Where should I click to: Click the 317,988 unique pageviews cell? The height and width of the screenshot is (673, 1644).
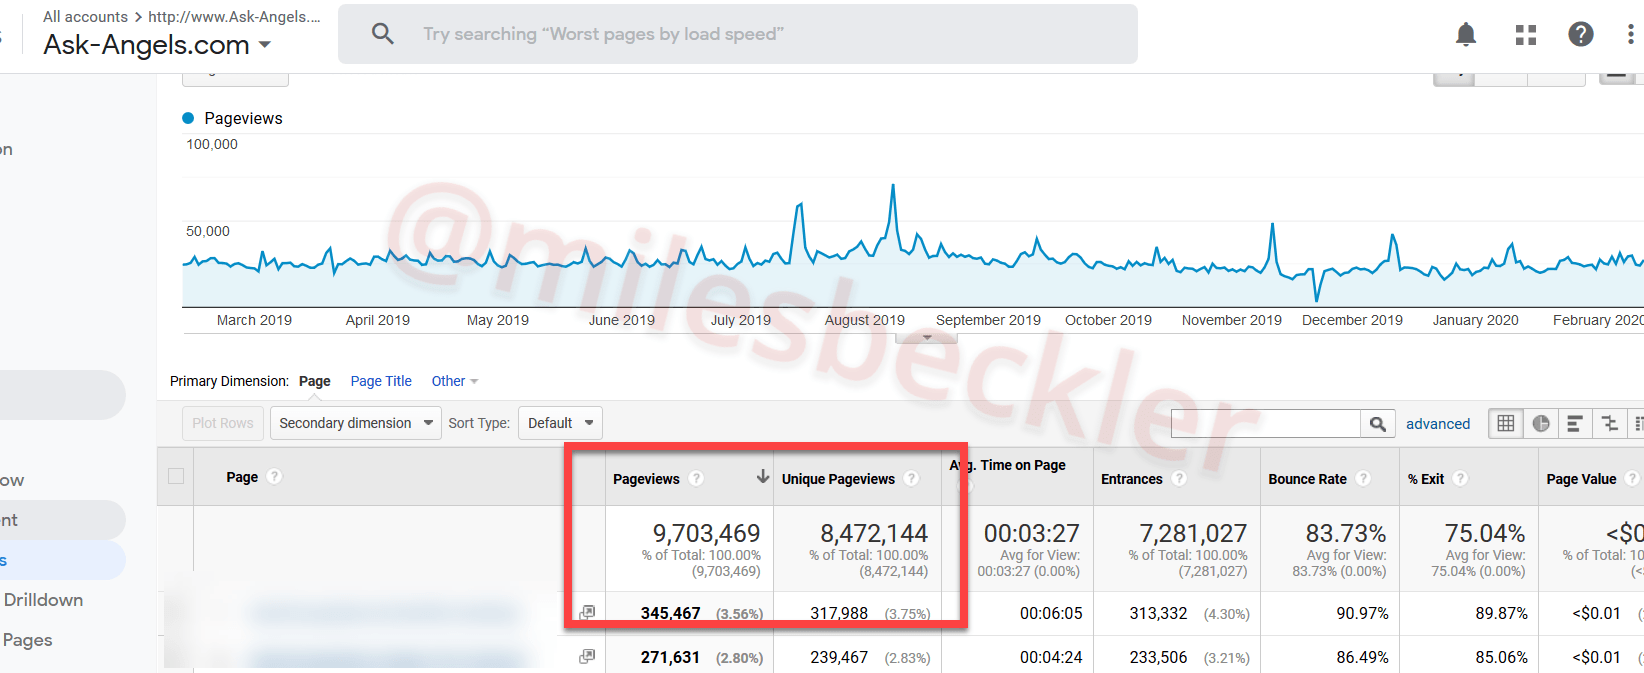point(839,613)
